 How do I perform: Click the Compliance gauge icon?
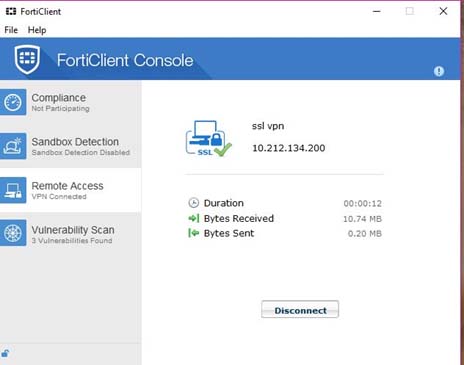point(13,102)
